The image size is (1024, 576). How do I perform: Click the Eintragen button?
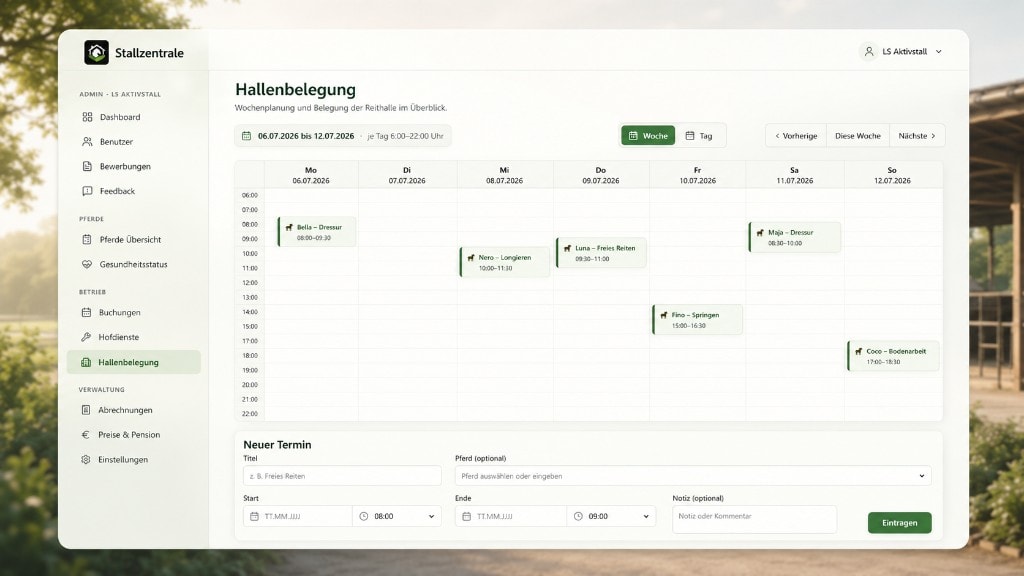(899, 523)
